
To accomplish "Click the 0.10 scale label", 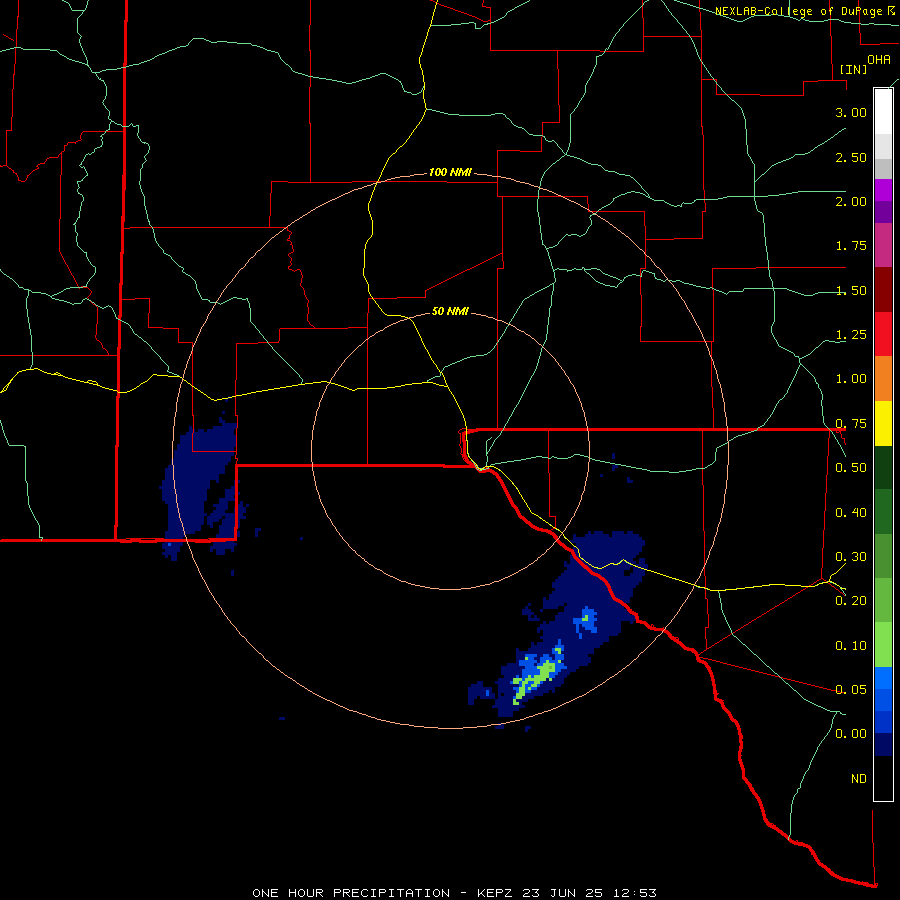I will 851,646.
